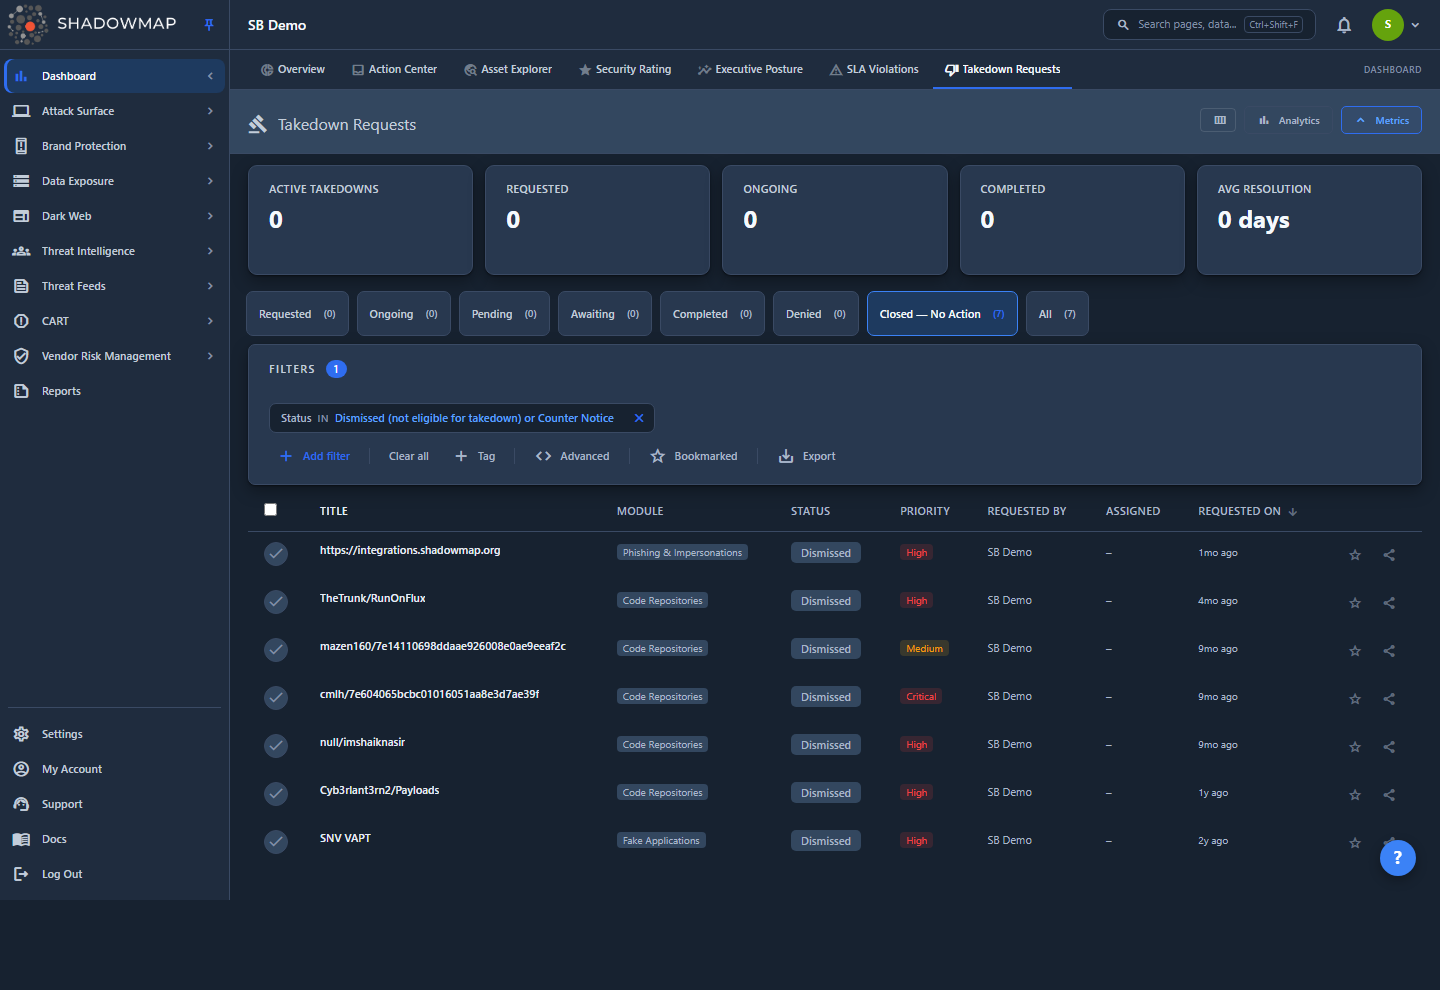1440x990 pixels.
Task: Select the All (7) status tab
Action: 1057,314
